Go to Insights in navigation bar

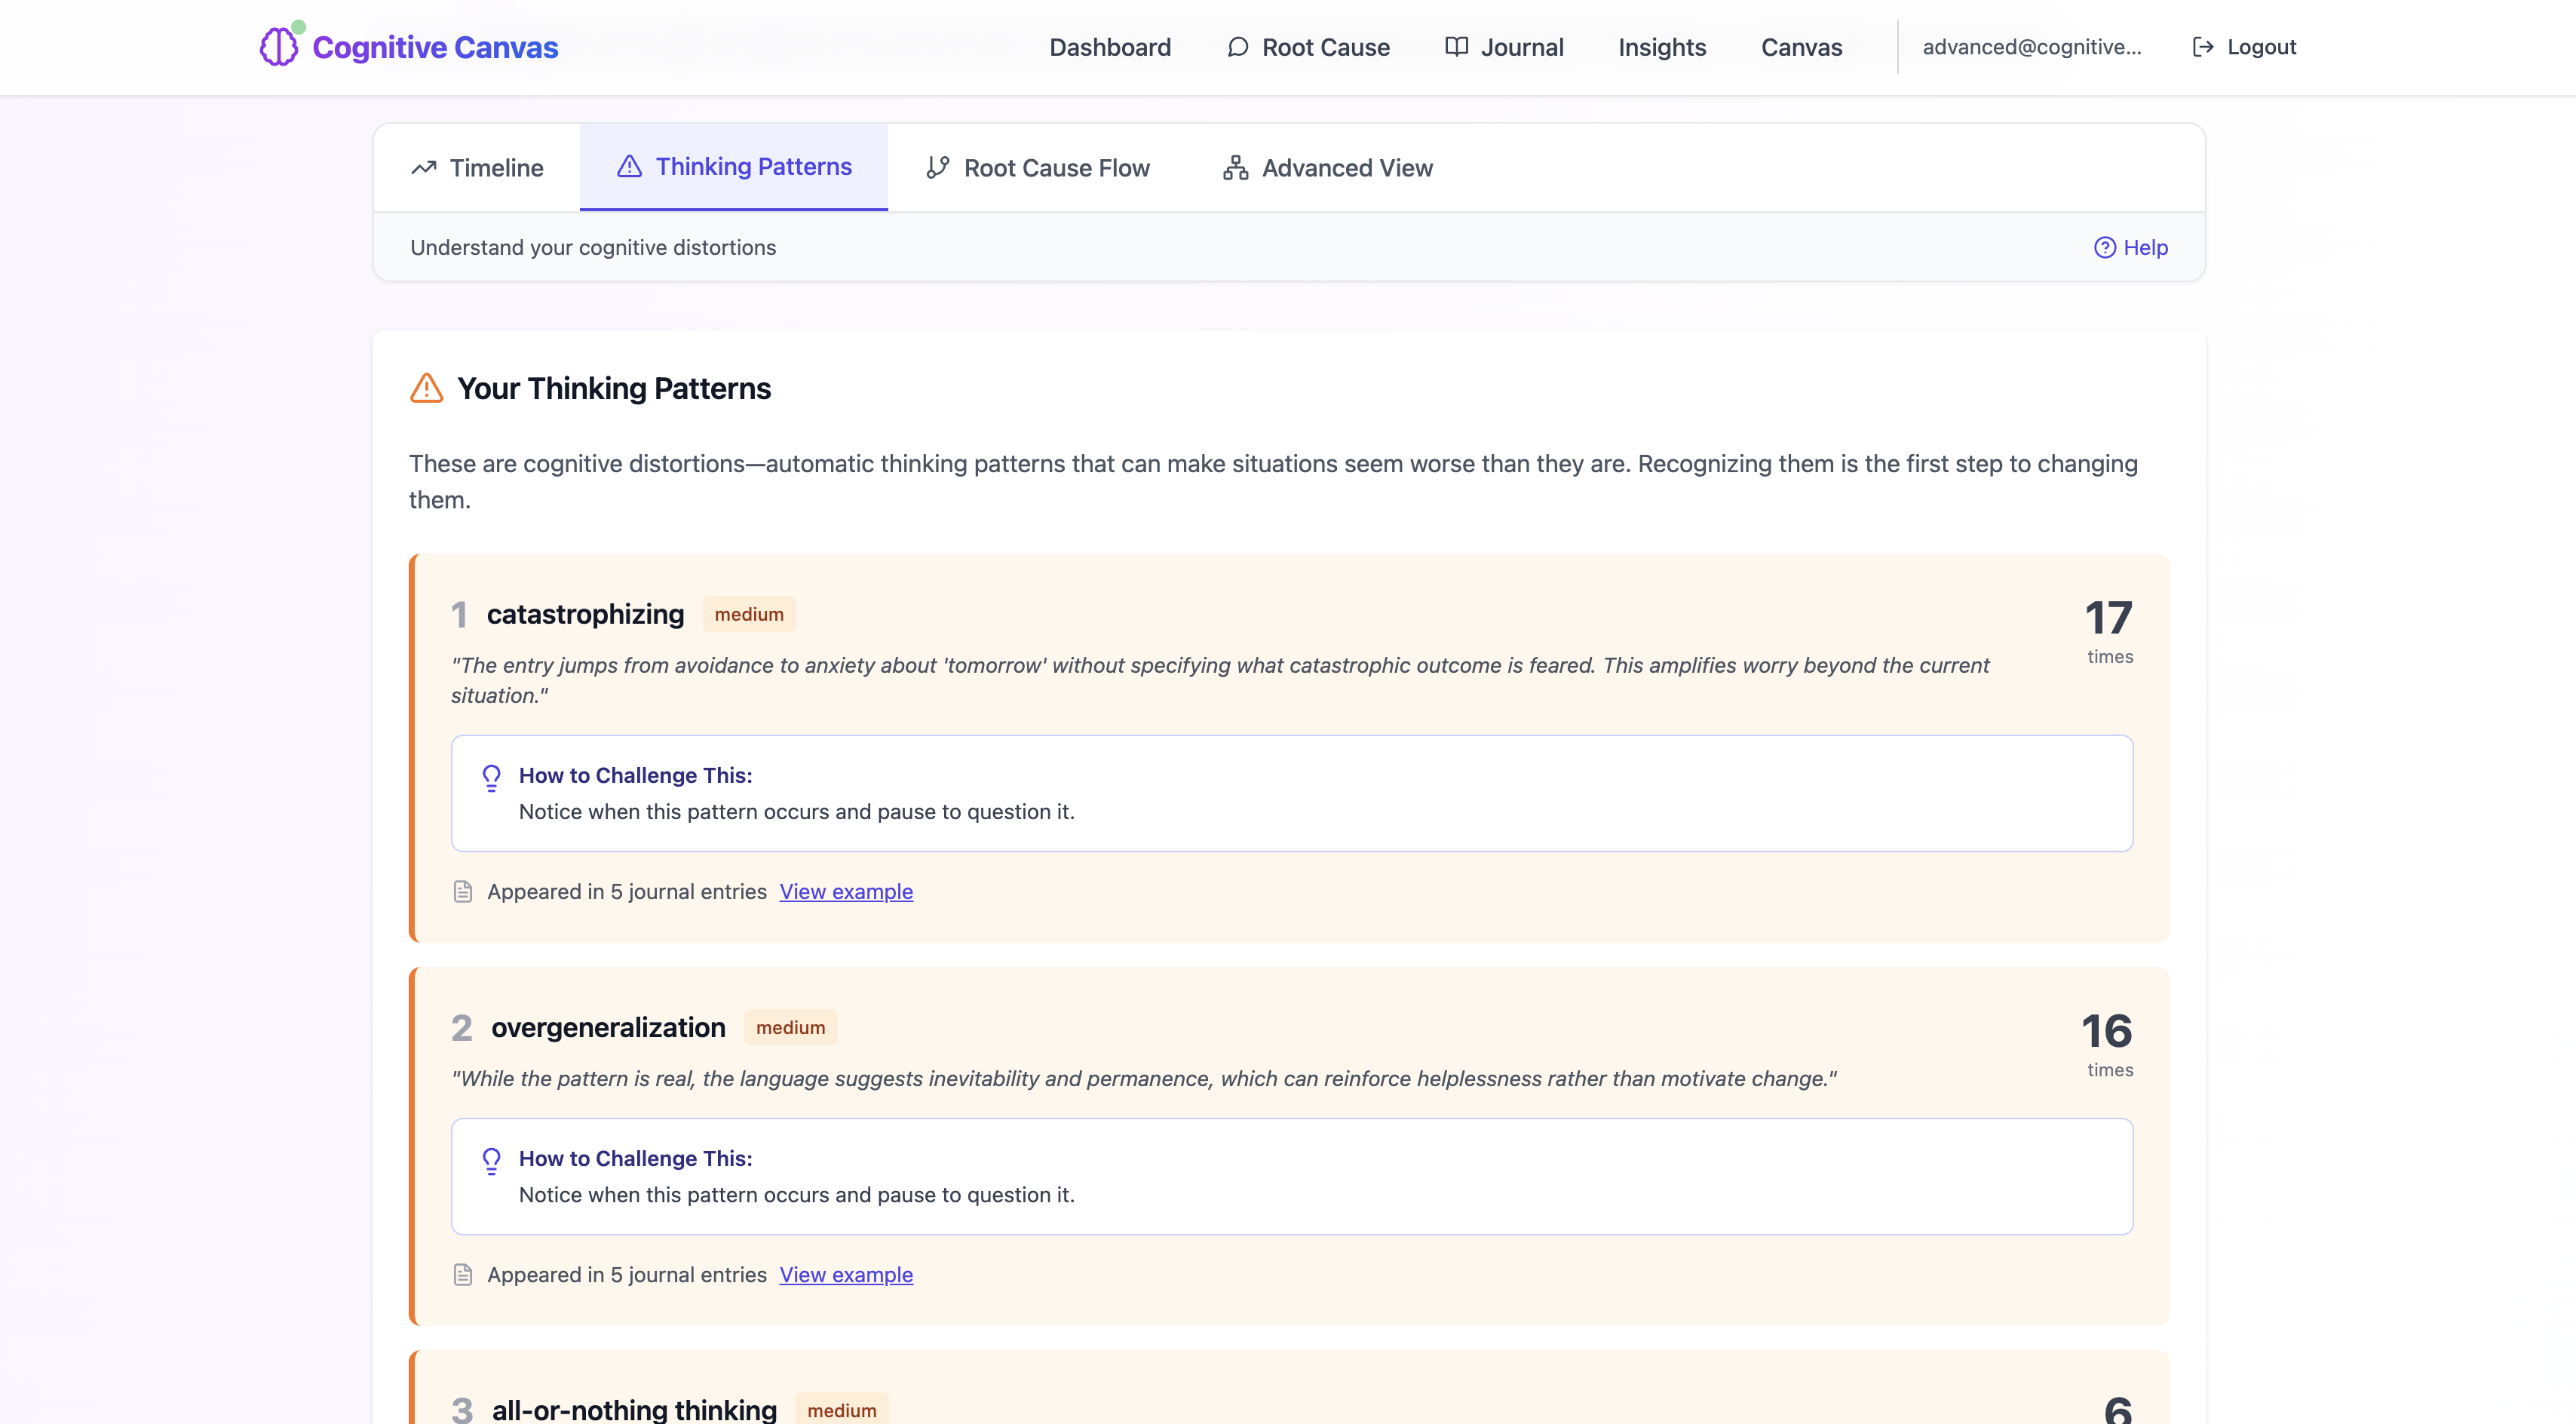(x=1661, y=47)
